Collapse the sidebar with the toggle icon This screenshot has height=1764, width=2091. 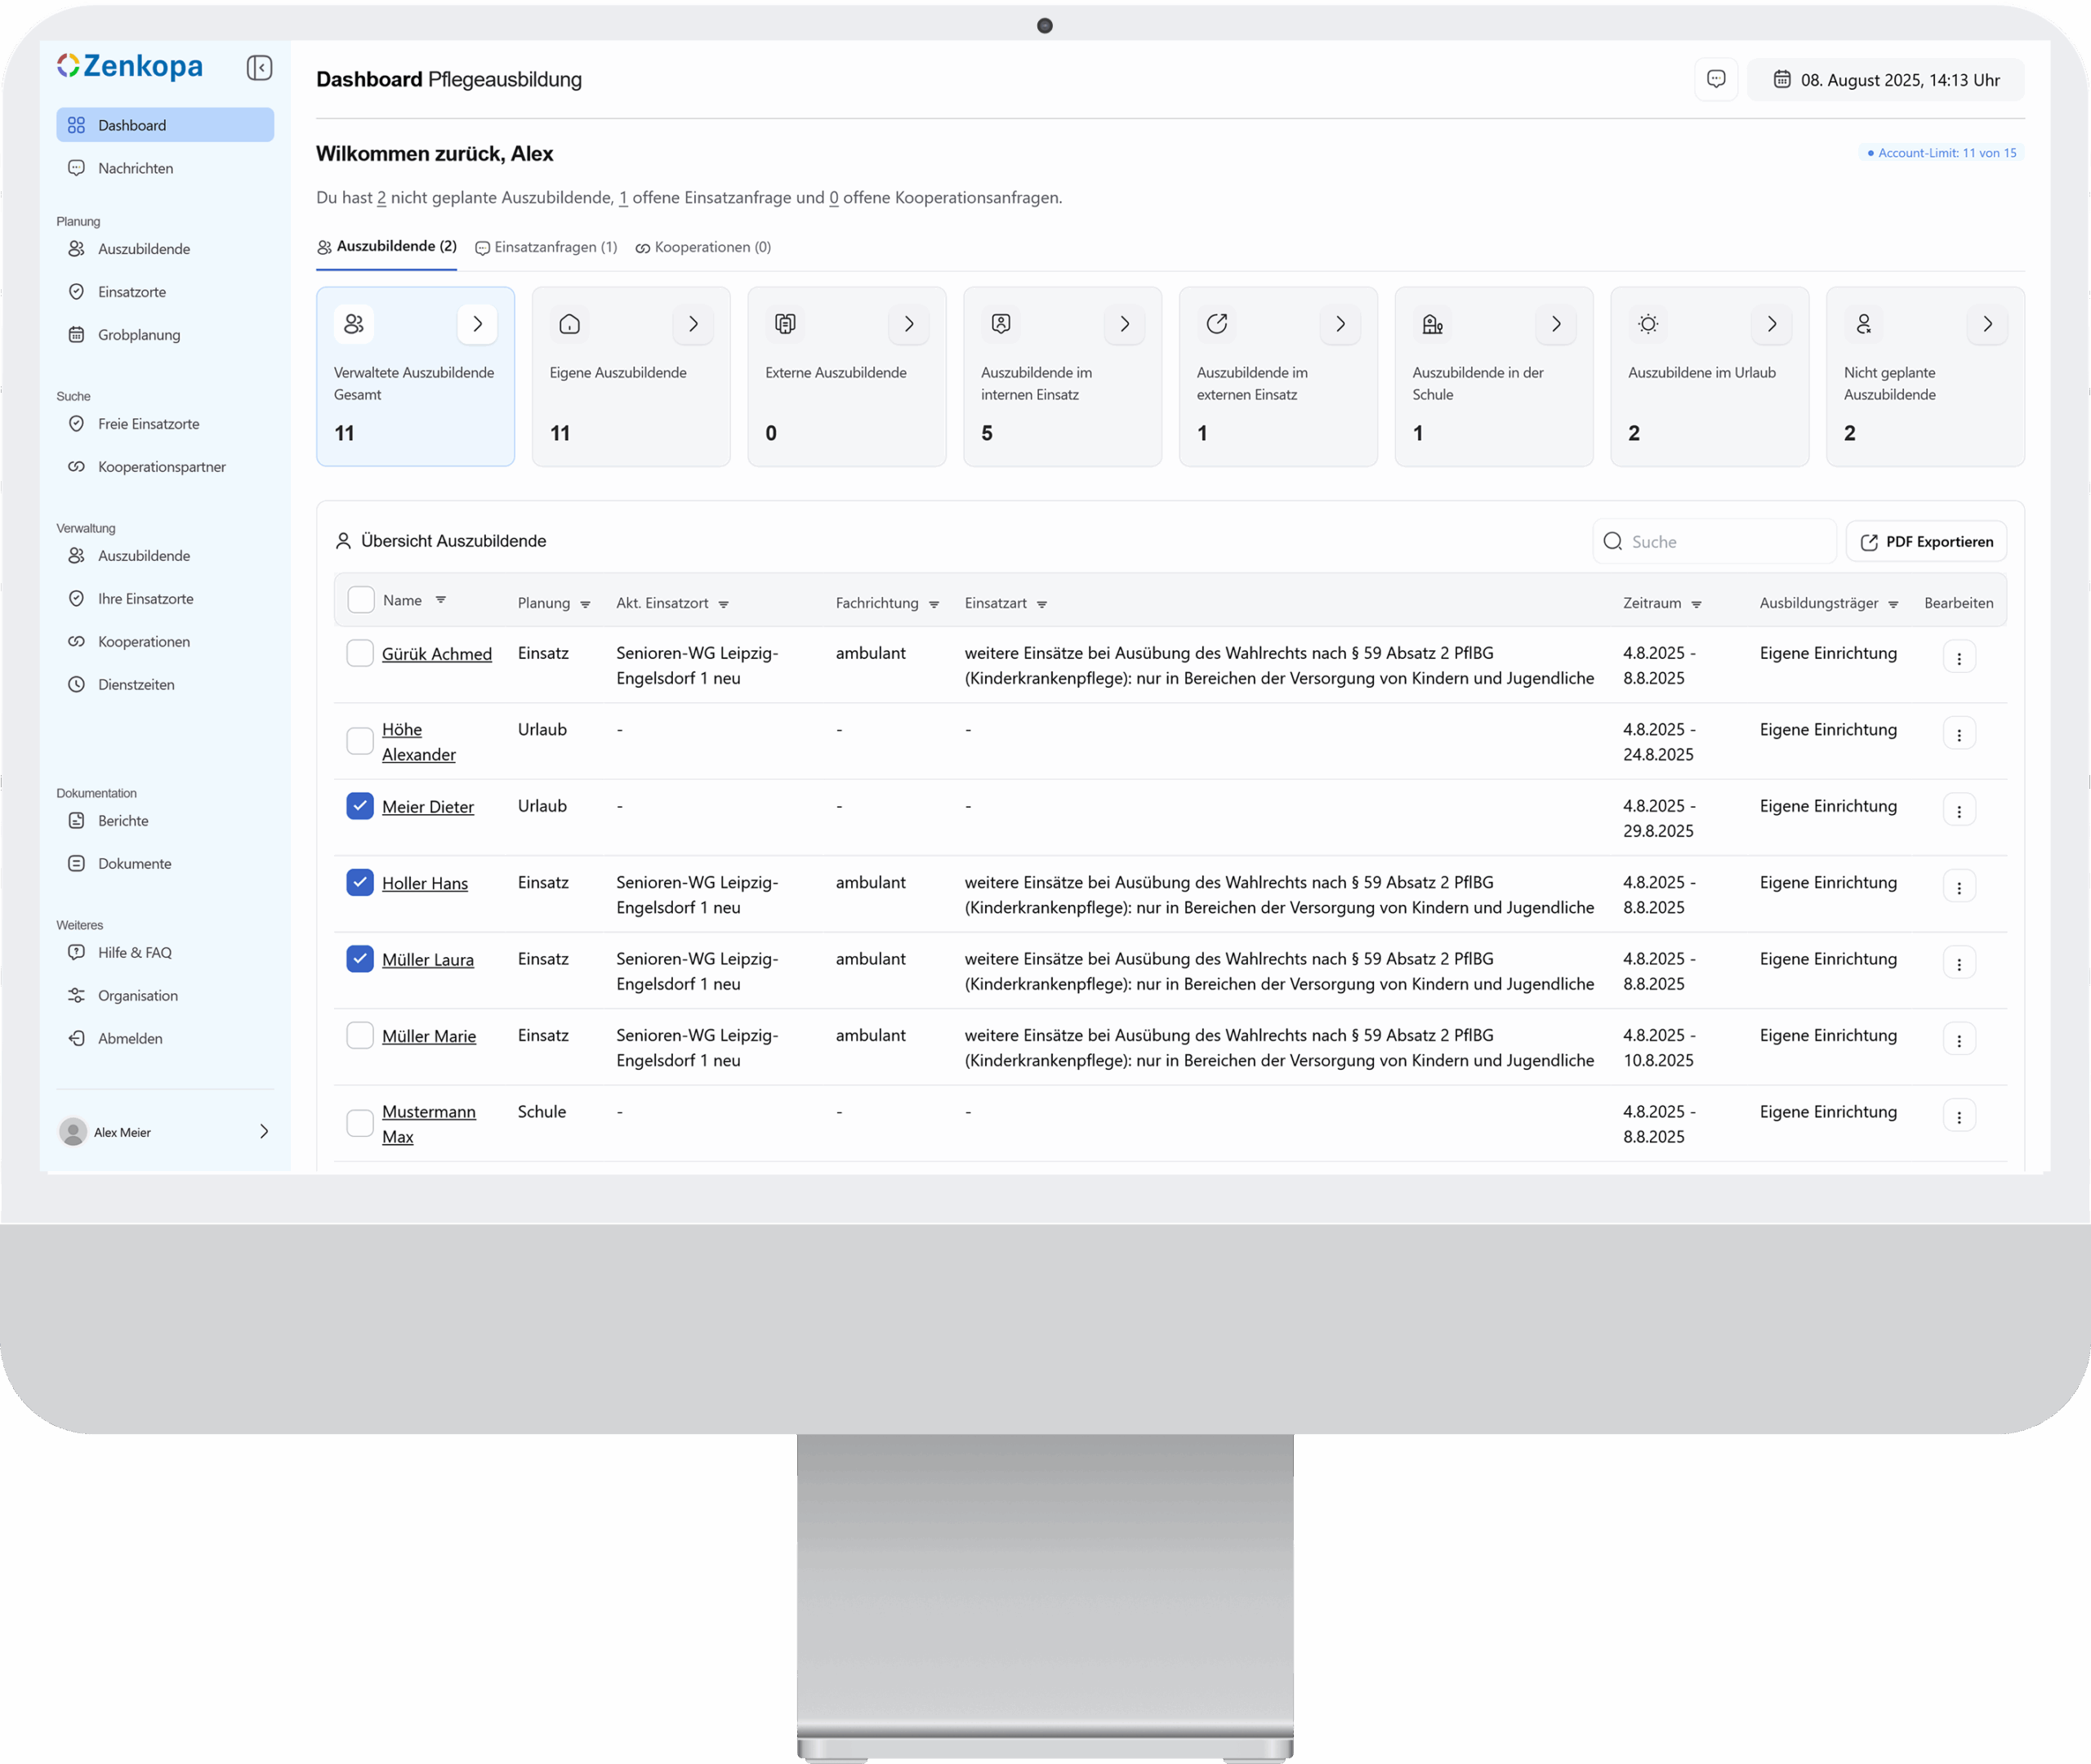click(x=259, y=67)
